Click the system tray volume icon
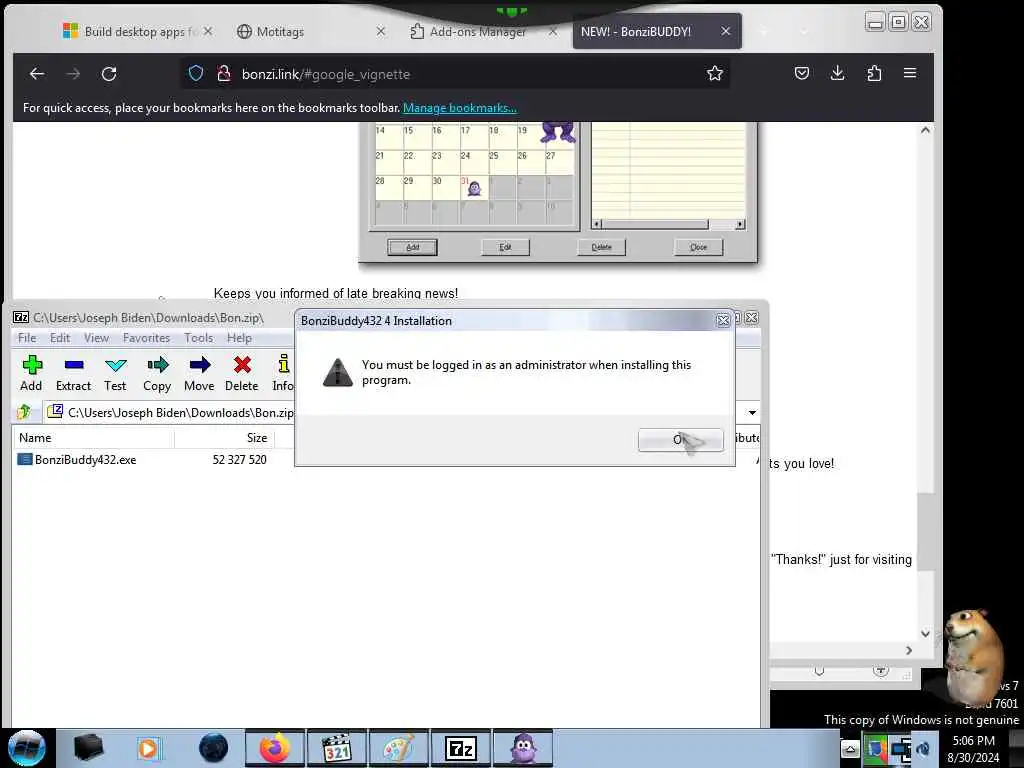The height and width of the screenshot is (768, 1024). 923,749
